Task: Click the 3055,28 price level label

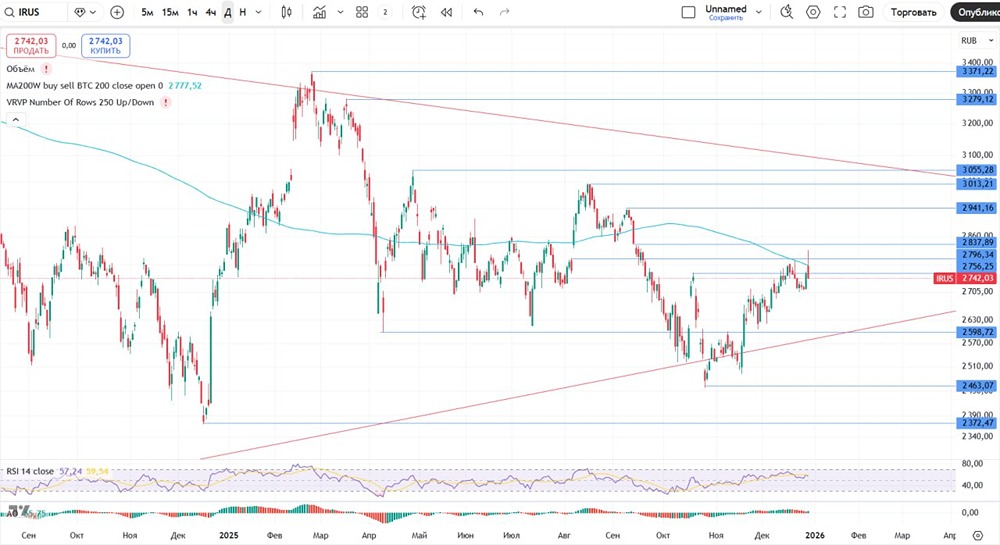Action: tap(976, 170)
